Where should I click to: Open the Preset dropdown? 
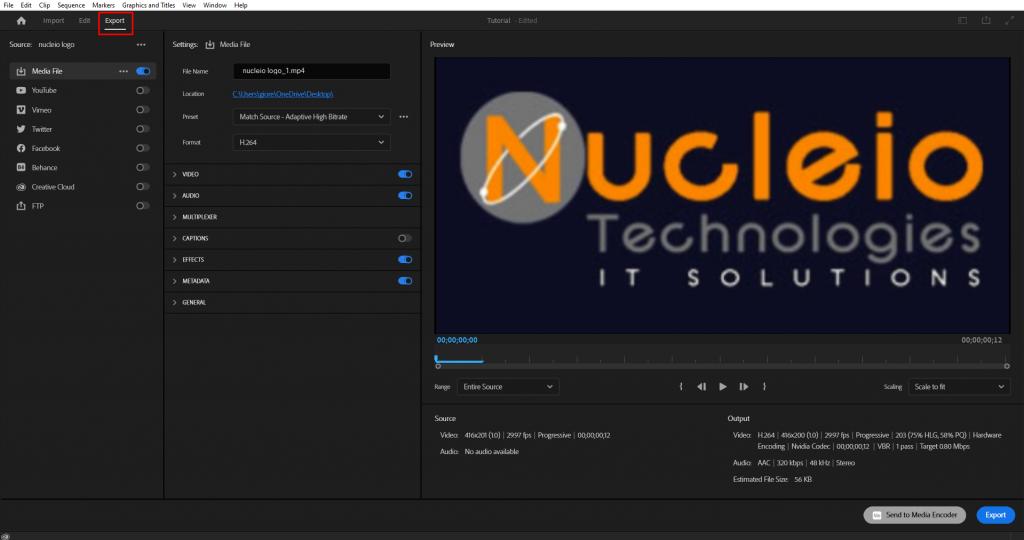[312, 117]
